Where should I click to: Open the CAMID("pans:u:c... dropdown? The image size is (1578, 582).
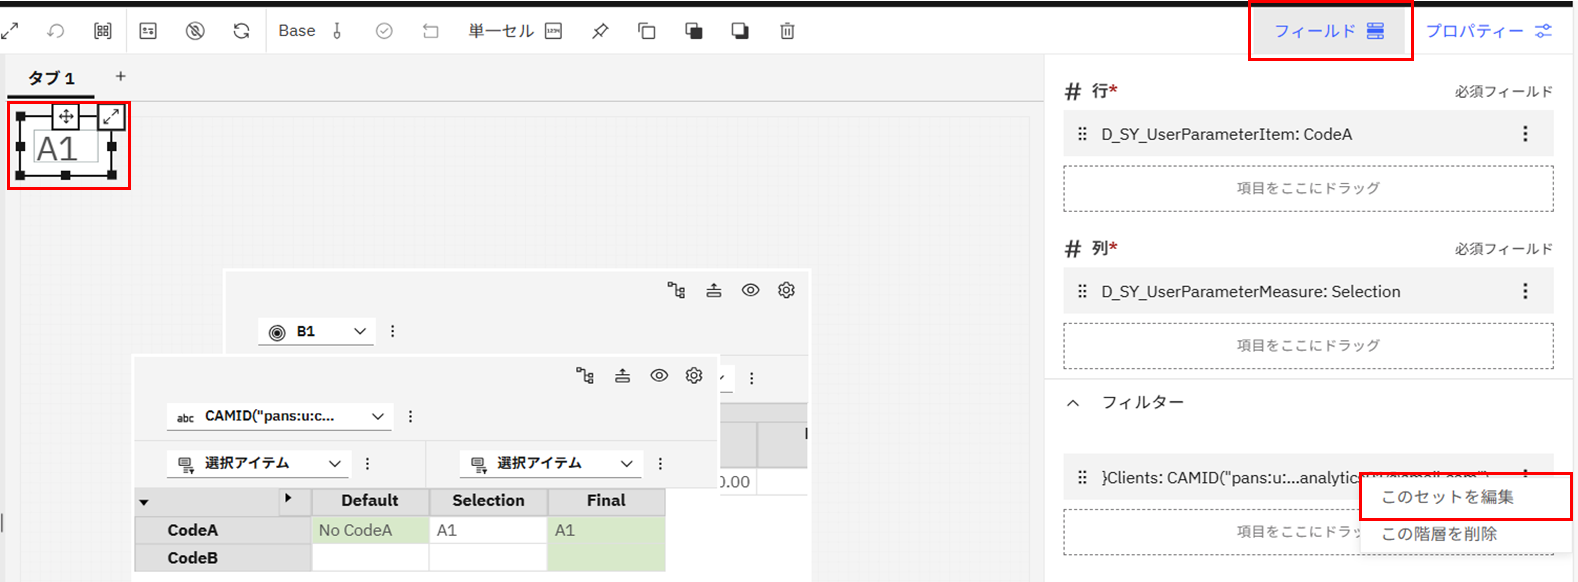pyautogui.click(x=280, y=416)
